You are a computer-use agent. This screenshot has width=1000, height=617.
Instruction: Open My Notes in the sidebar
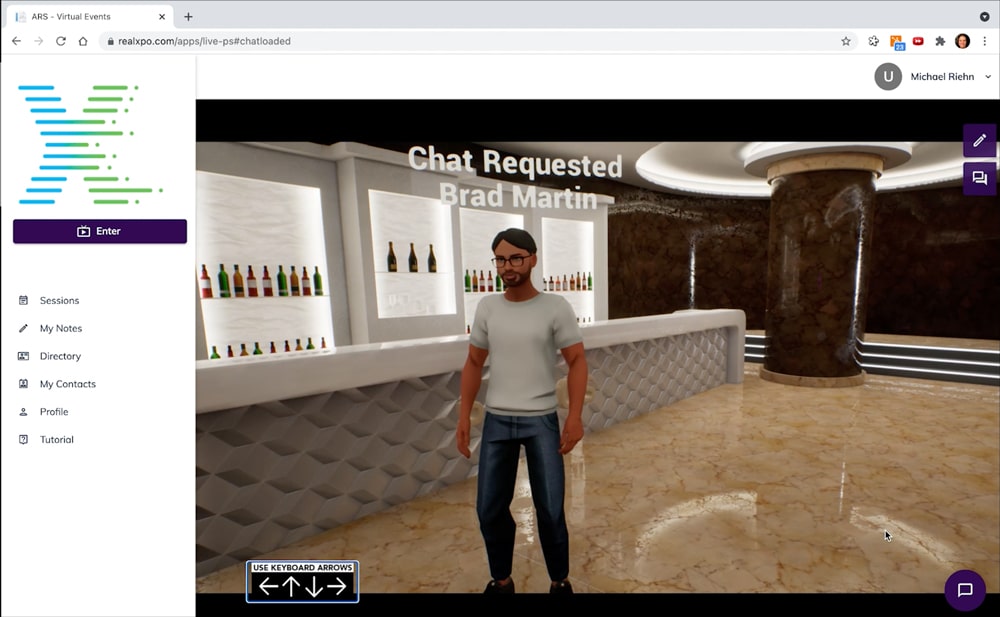coord(61,329)
